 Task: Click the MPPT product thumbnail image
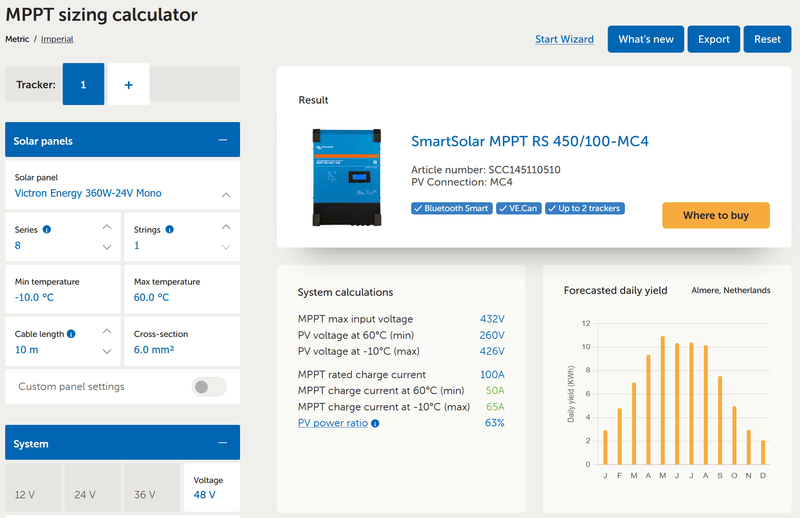point(347,177)
